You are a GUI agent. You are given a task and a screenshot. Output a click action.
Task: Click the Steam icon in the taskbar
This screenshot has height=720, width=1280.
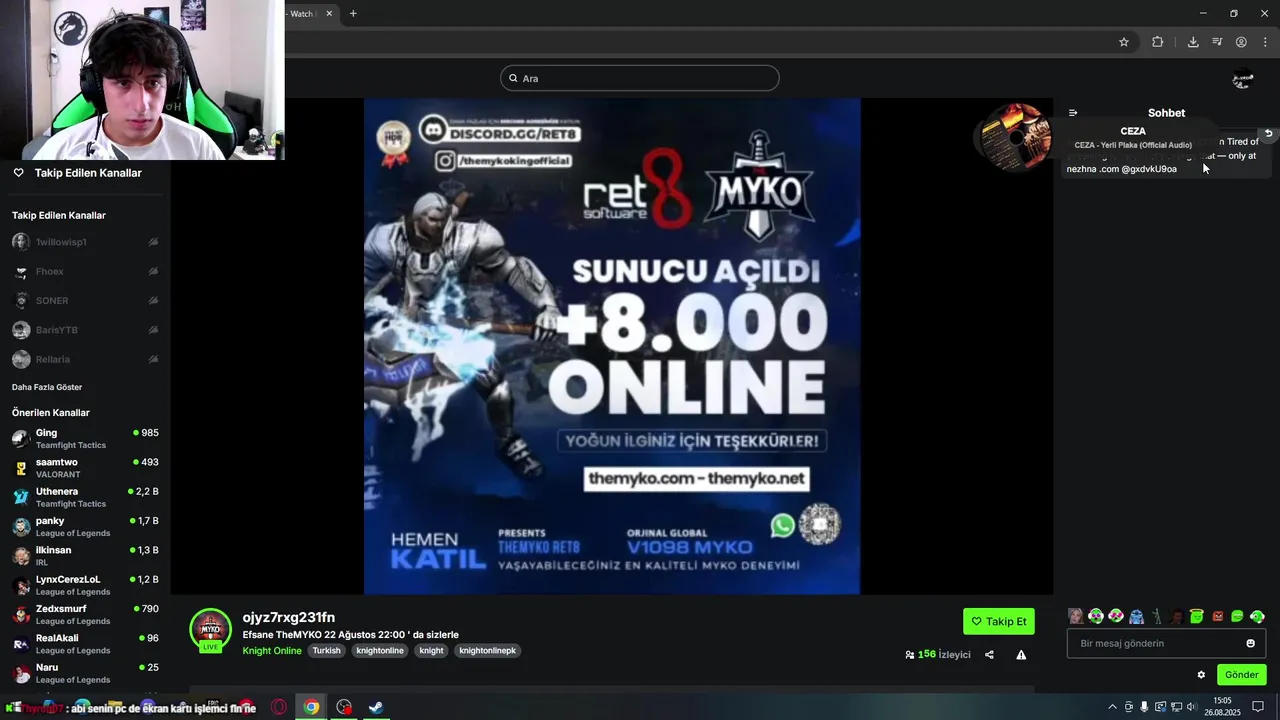(376, 707)
